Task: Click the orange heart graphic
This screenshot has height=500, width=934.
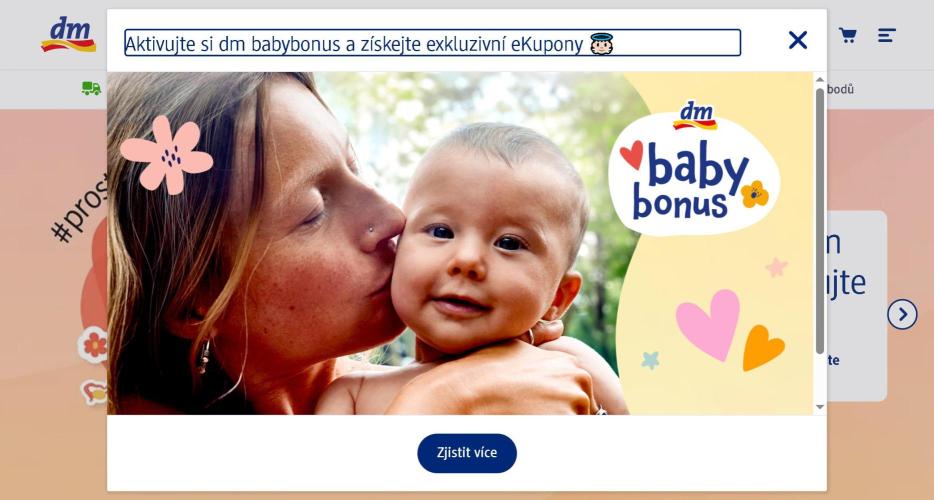Action: pyautogui.click(x=763, y=348)
